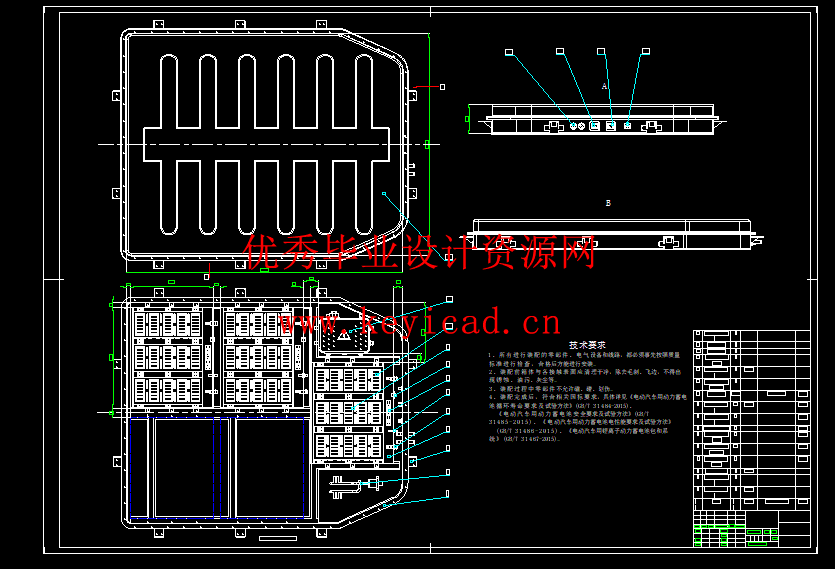Image resolution: width=835 pixels, height=569 pixels.
Task: Select the red leader callout box beside top view
Action: click(x=442, y=87)
